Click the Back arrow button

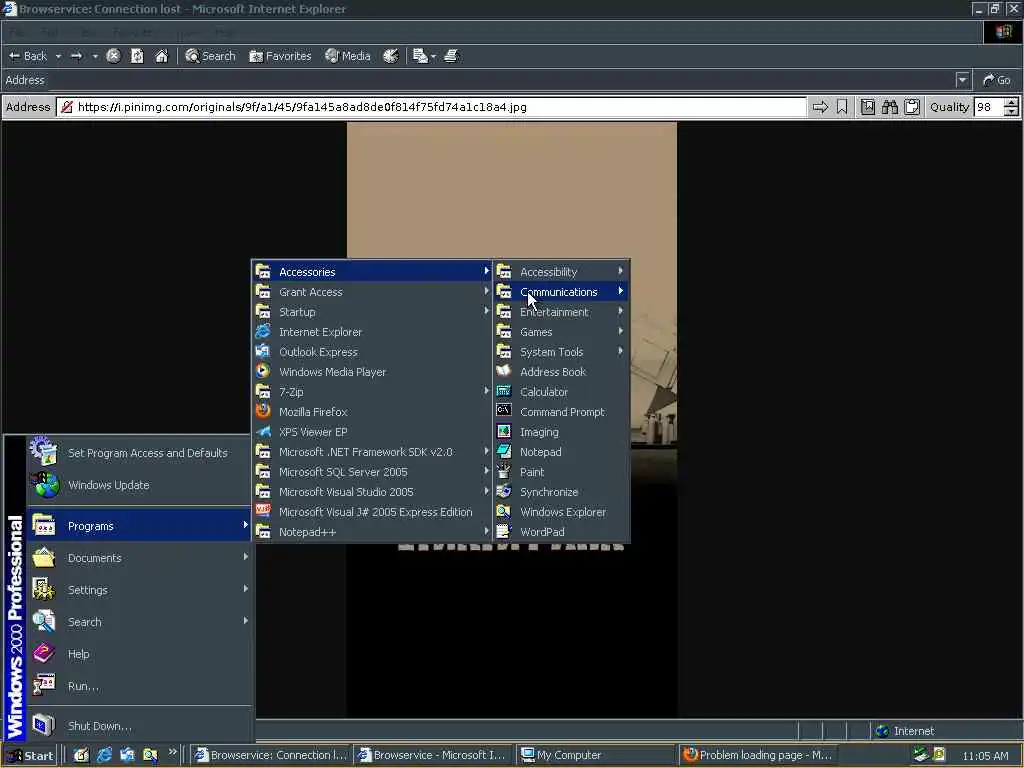(27, 56)
